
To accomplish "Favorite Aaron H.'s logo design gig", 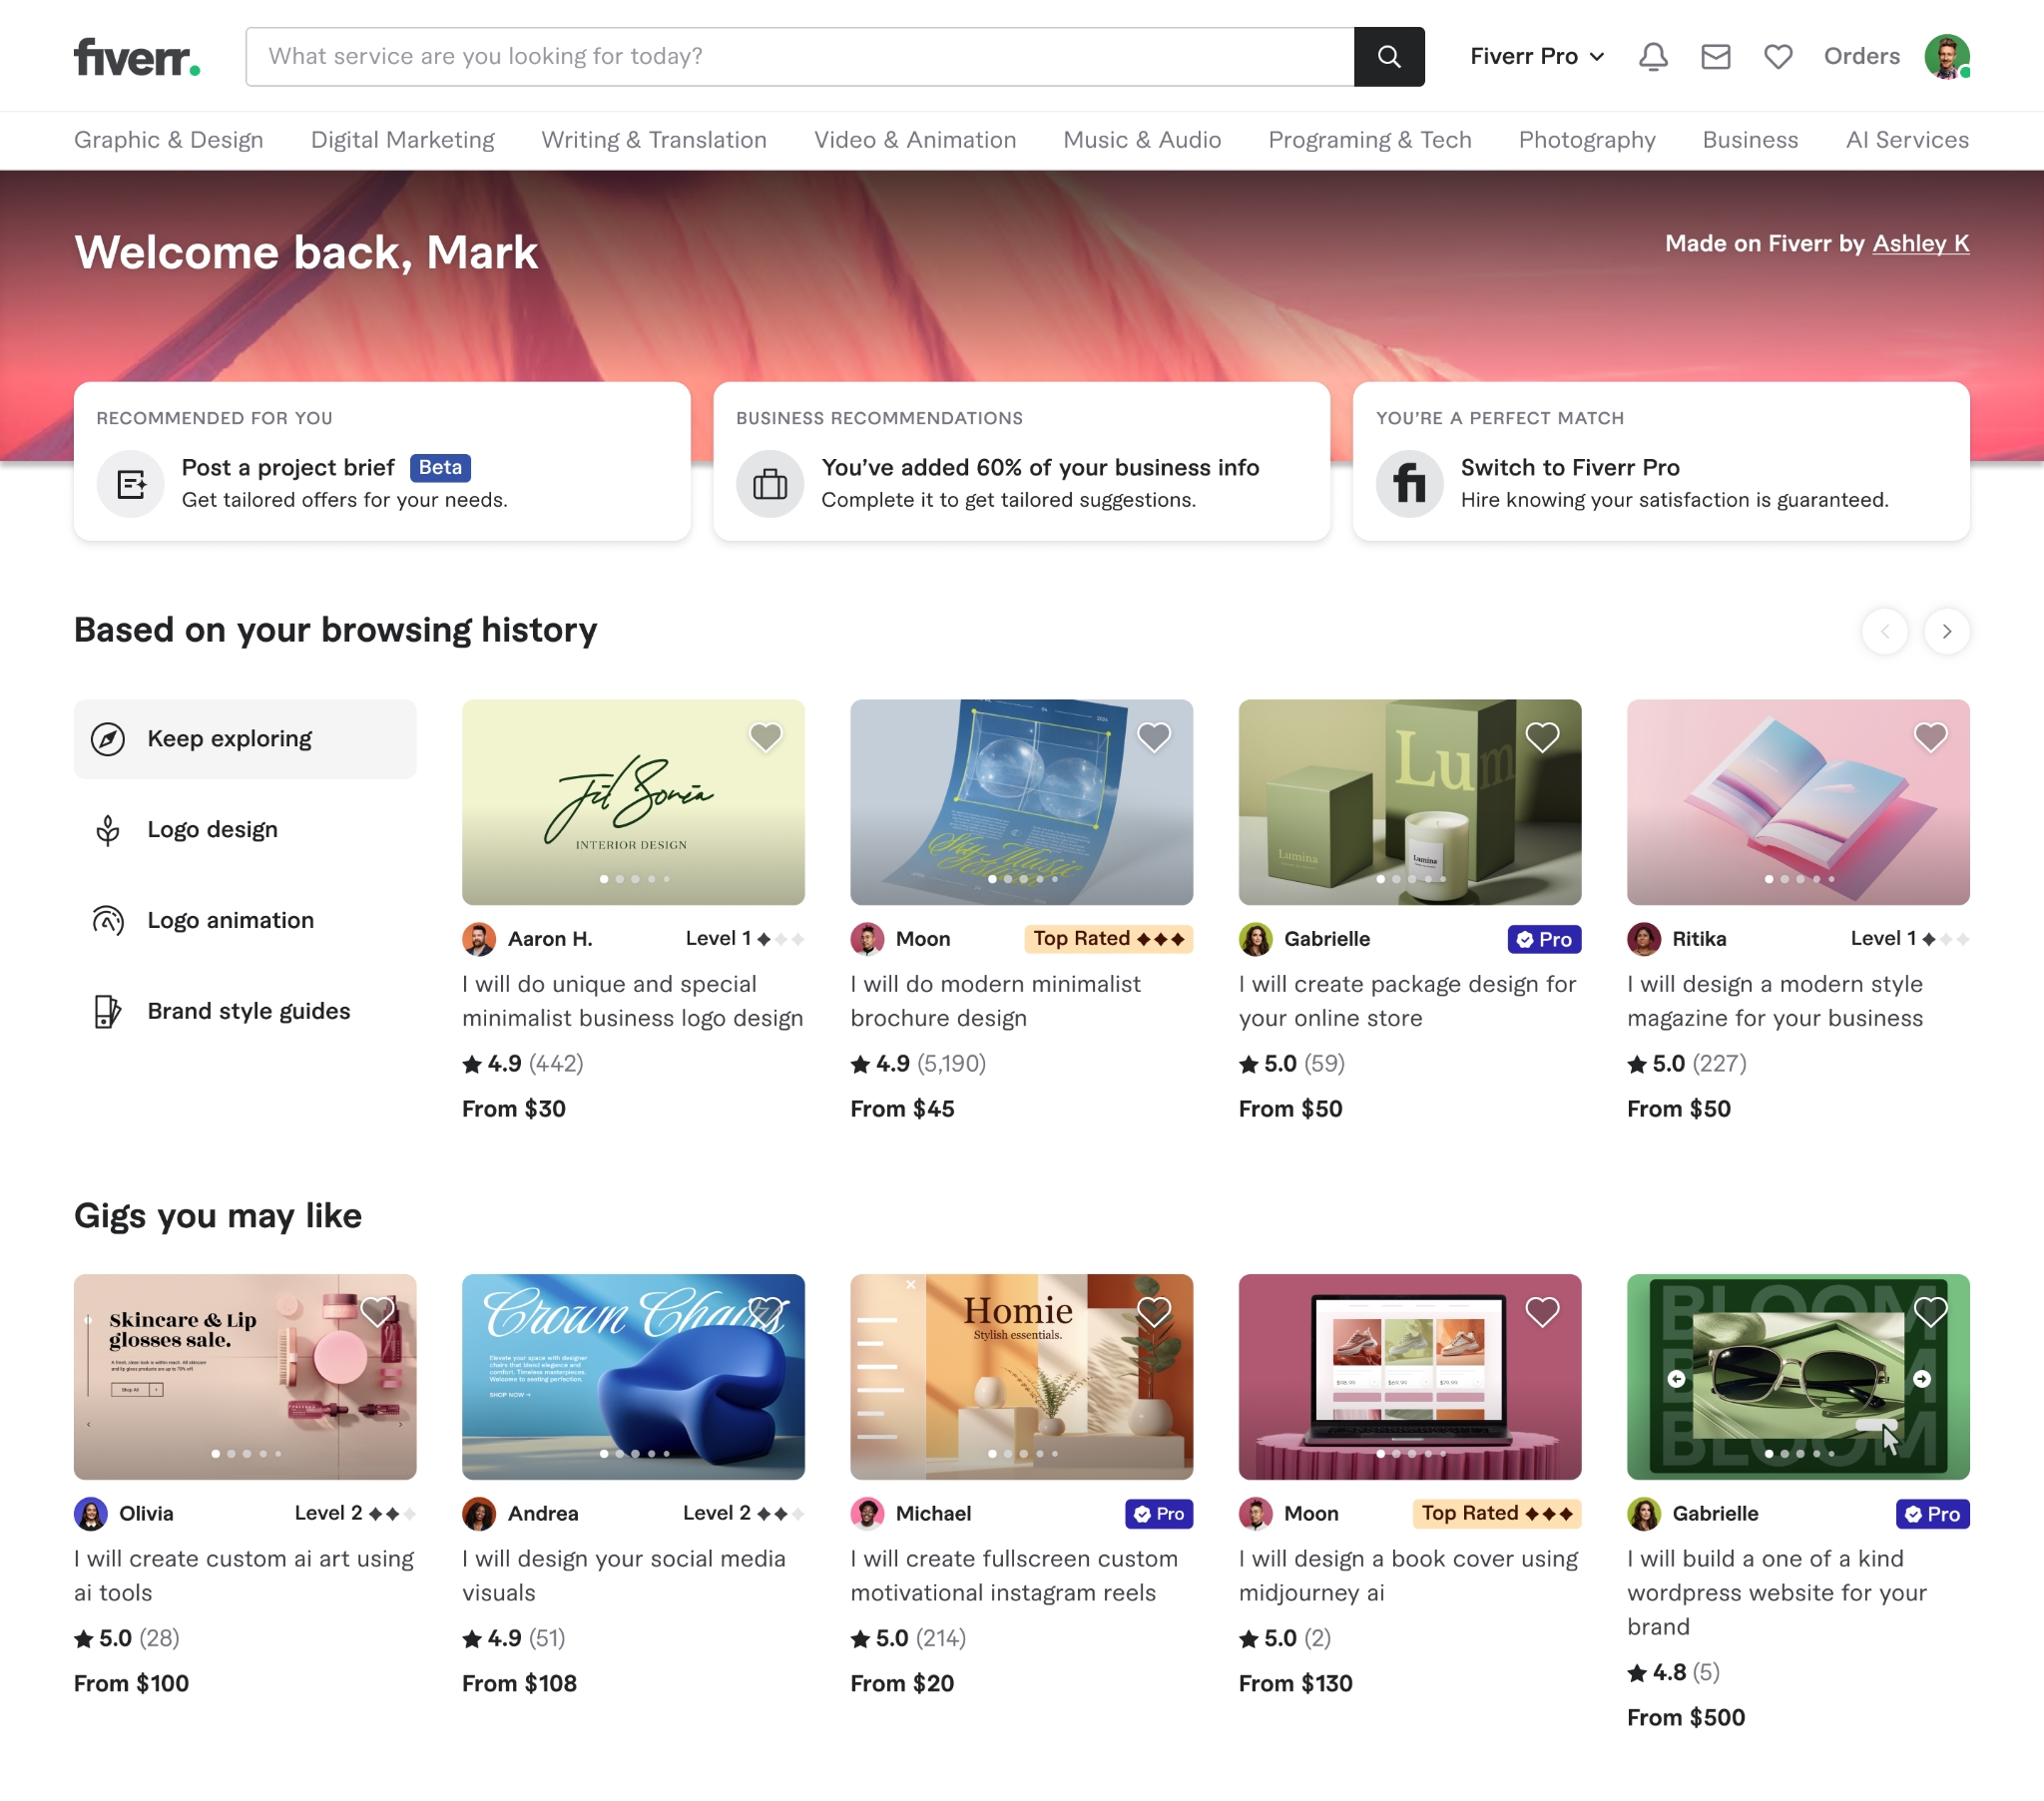I will [x=765, y=737].
